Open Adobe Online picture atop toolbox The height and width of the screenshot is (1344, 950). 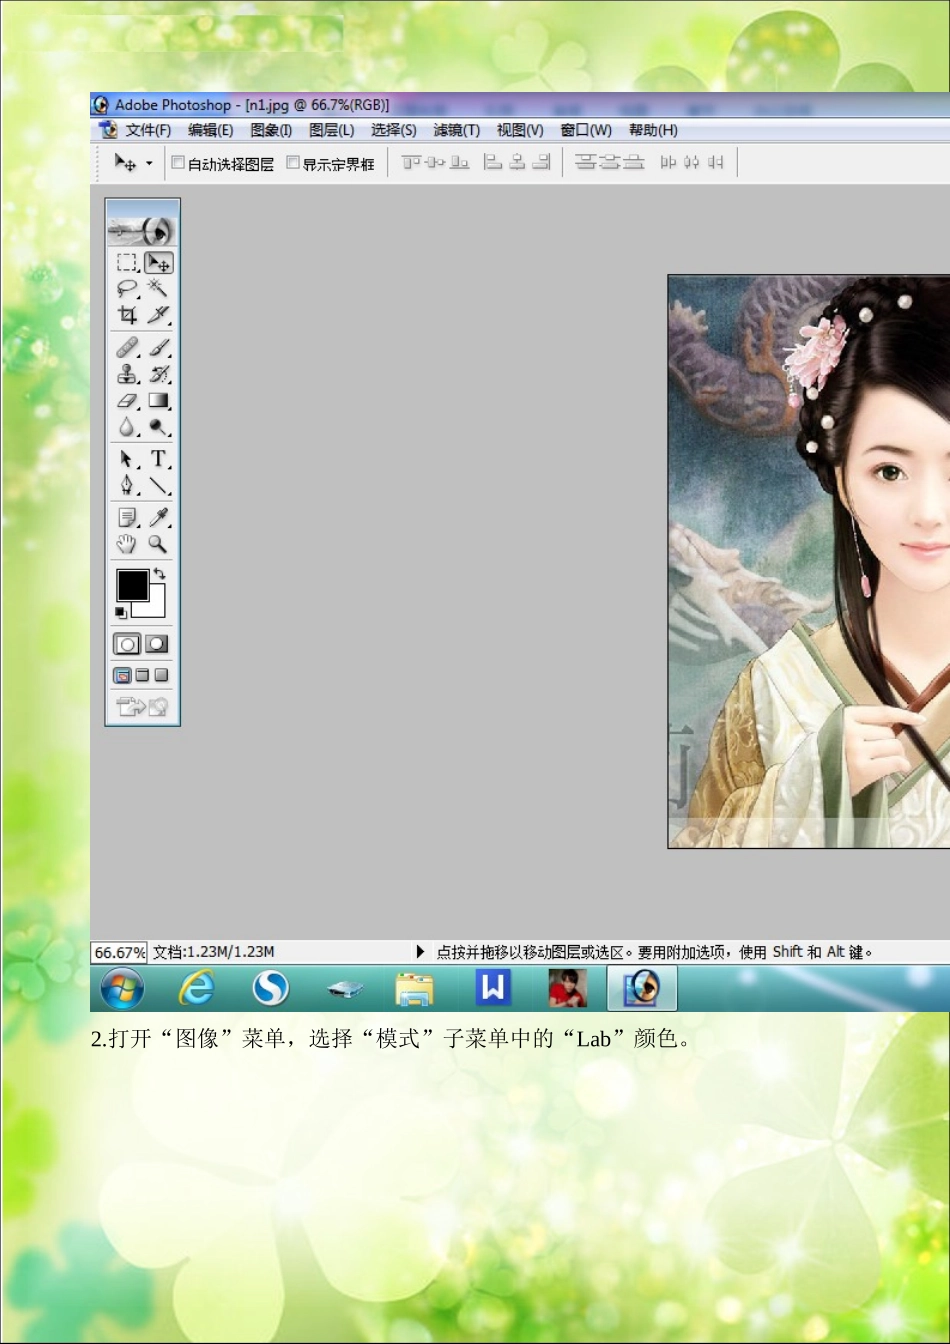(142, 231)
